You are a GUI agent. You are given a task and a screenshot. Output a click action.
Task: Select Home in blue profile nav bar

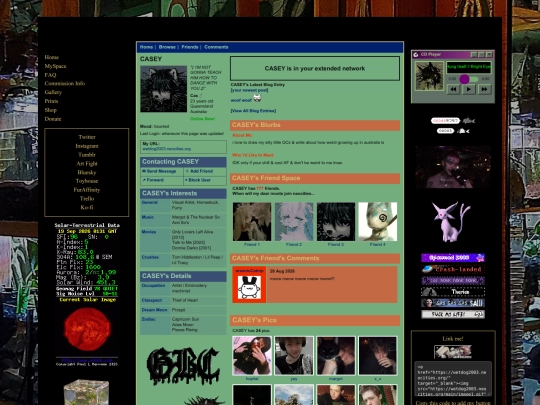tap(146, 47)
